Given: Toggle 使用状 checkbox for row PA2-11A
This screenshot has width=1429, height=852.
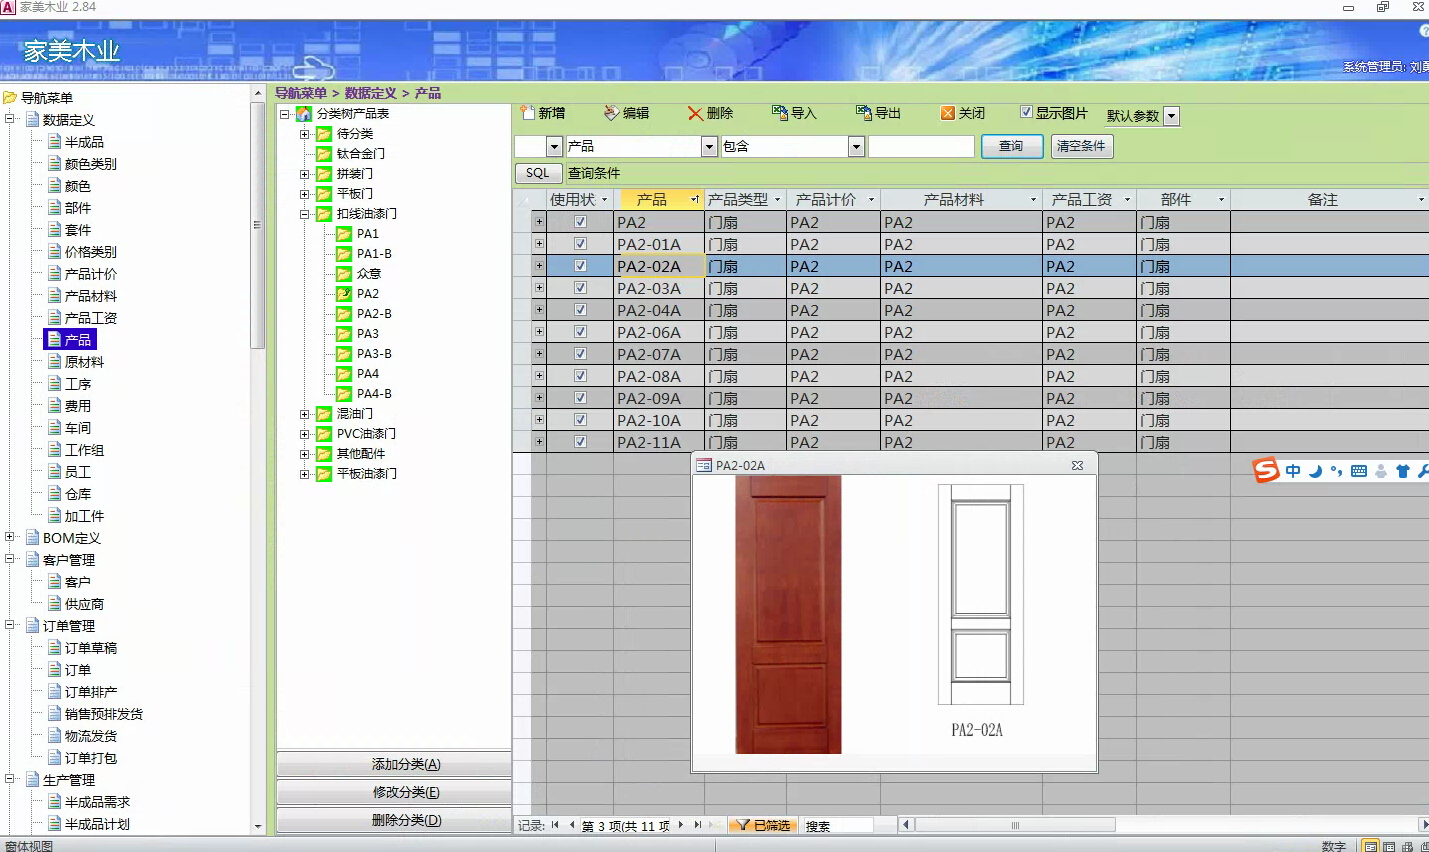Looking at the screenshot, I should (x=580, y=442).
